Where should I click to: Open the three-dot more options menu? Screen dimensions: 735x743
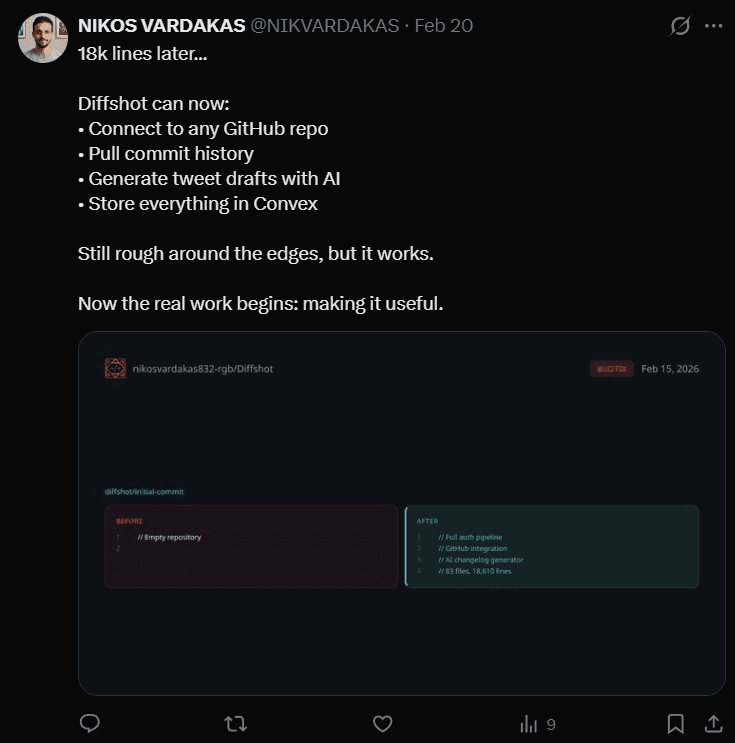[x=713, y=26]
